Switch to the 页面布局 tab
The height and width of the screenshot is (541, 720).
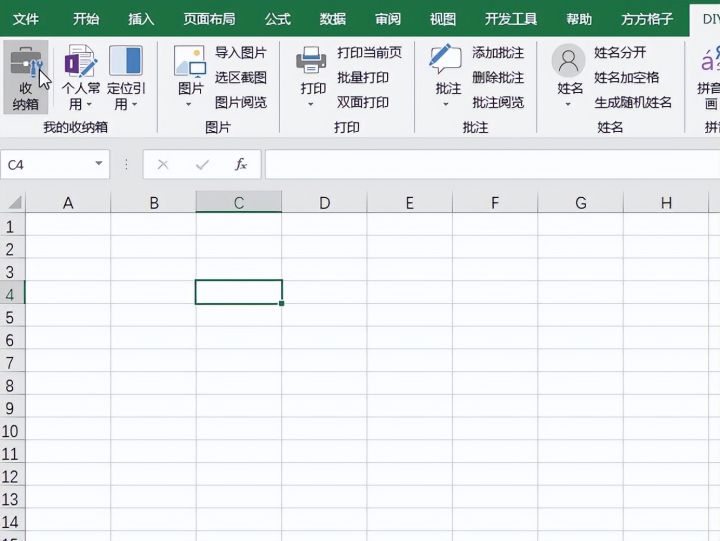209,19
